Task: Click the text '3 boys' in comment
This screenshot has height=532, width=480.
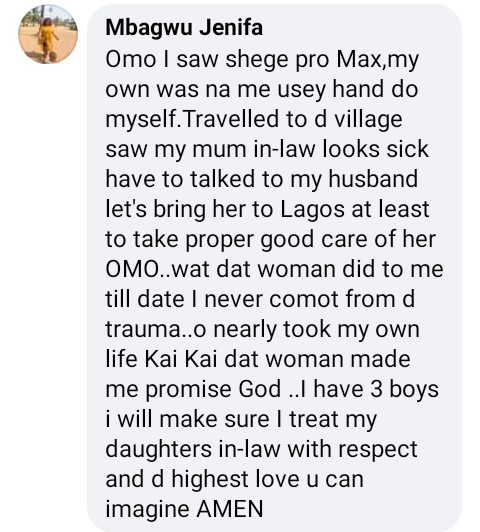Action: coord(404,389)
